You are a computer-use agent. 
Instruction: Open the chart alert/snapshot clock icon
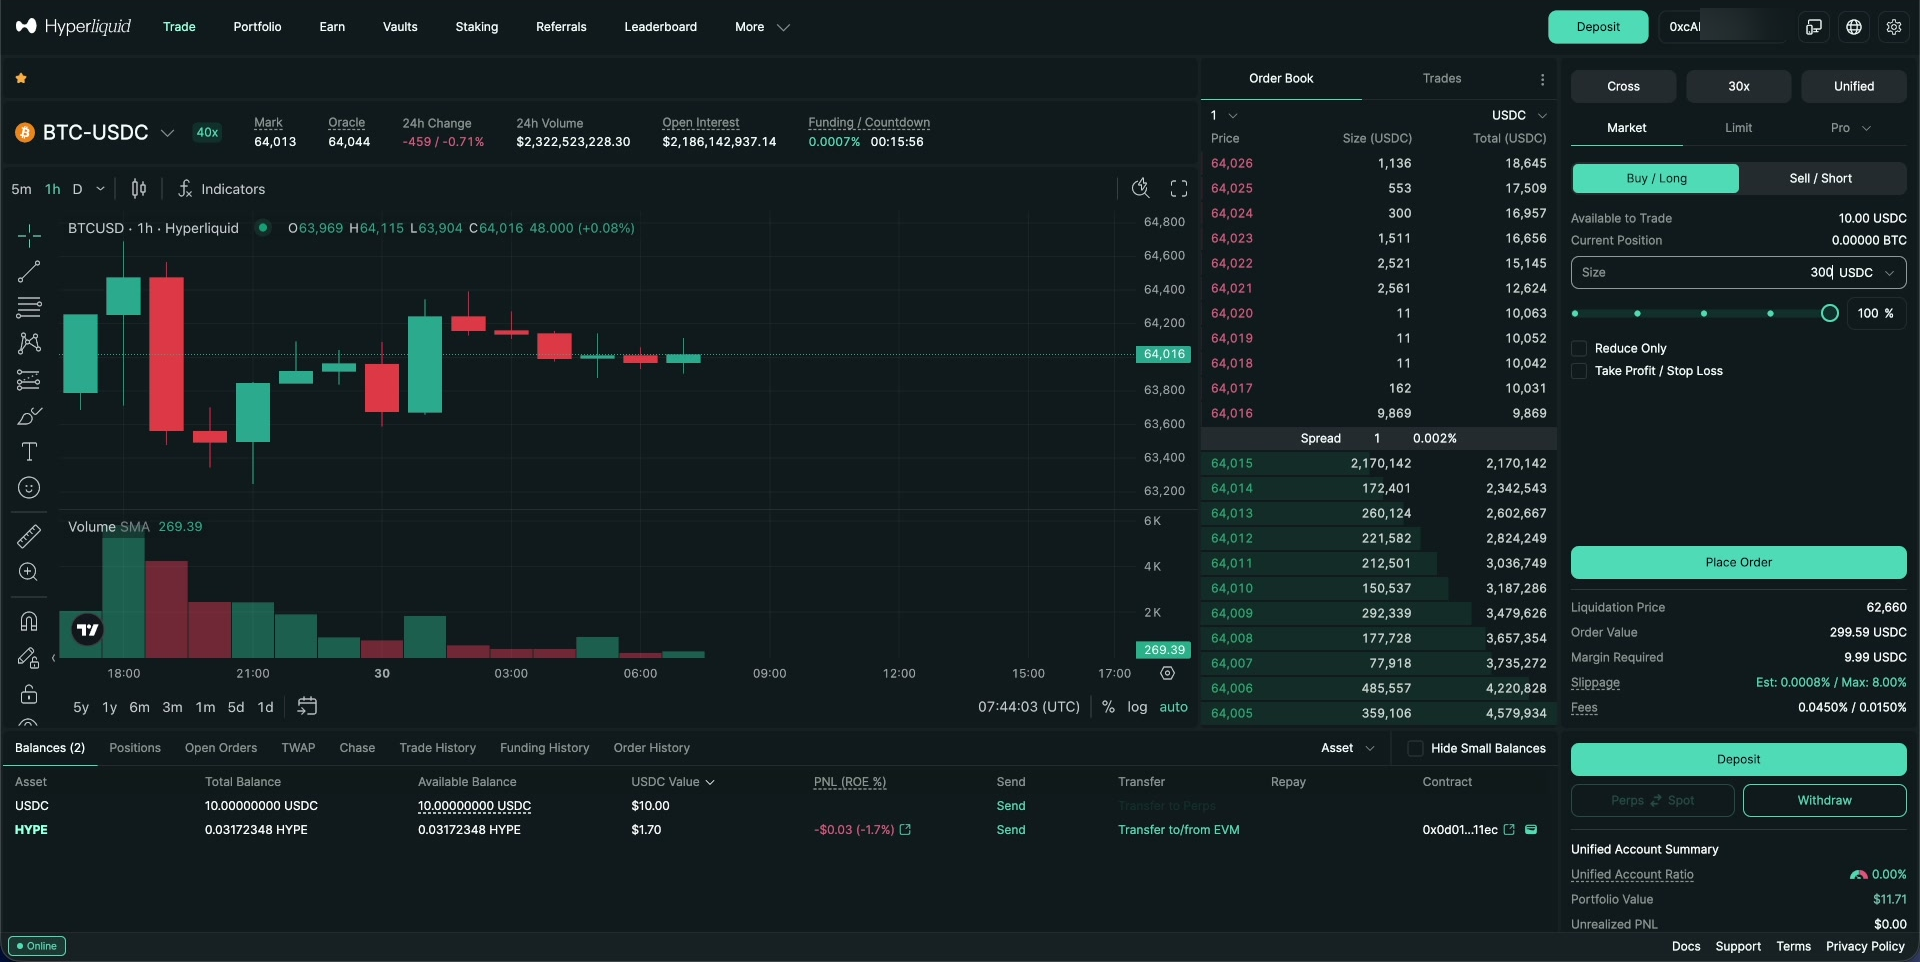click(1140, 188)
